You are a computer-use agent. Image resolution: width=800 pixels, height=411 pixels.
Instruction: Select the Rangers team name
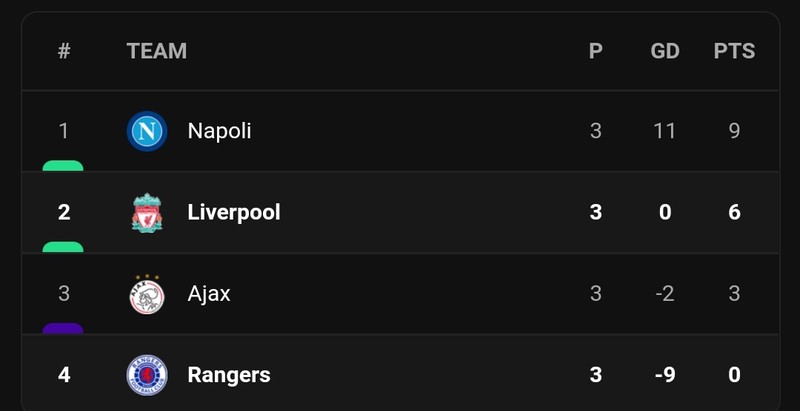click(x=229, y=375)
